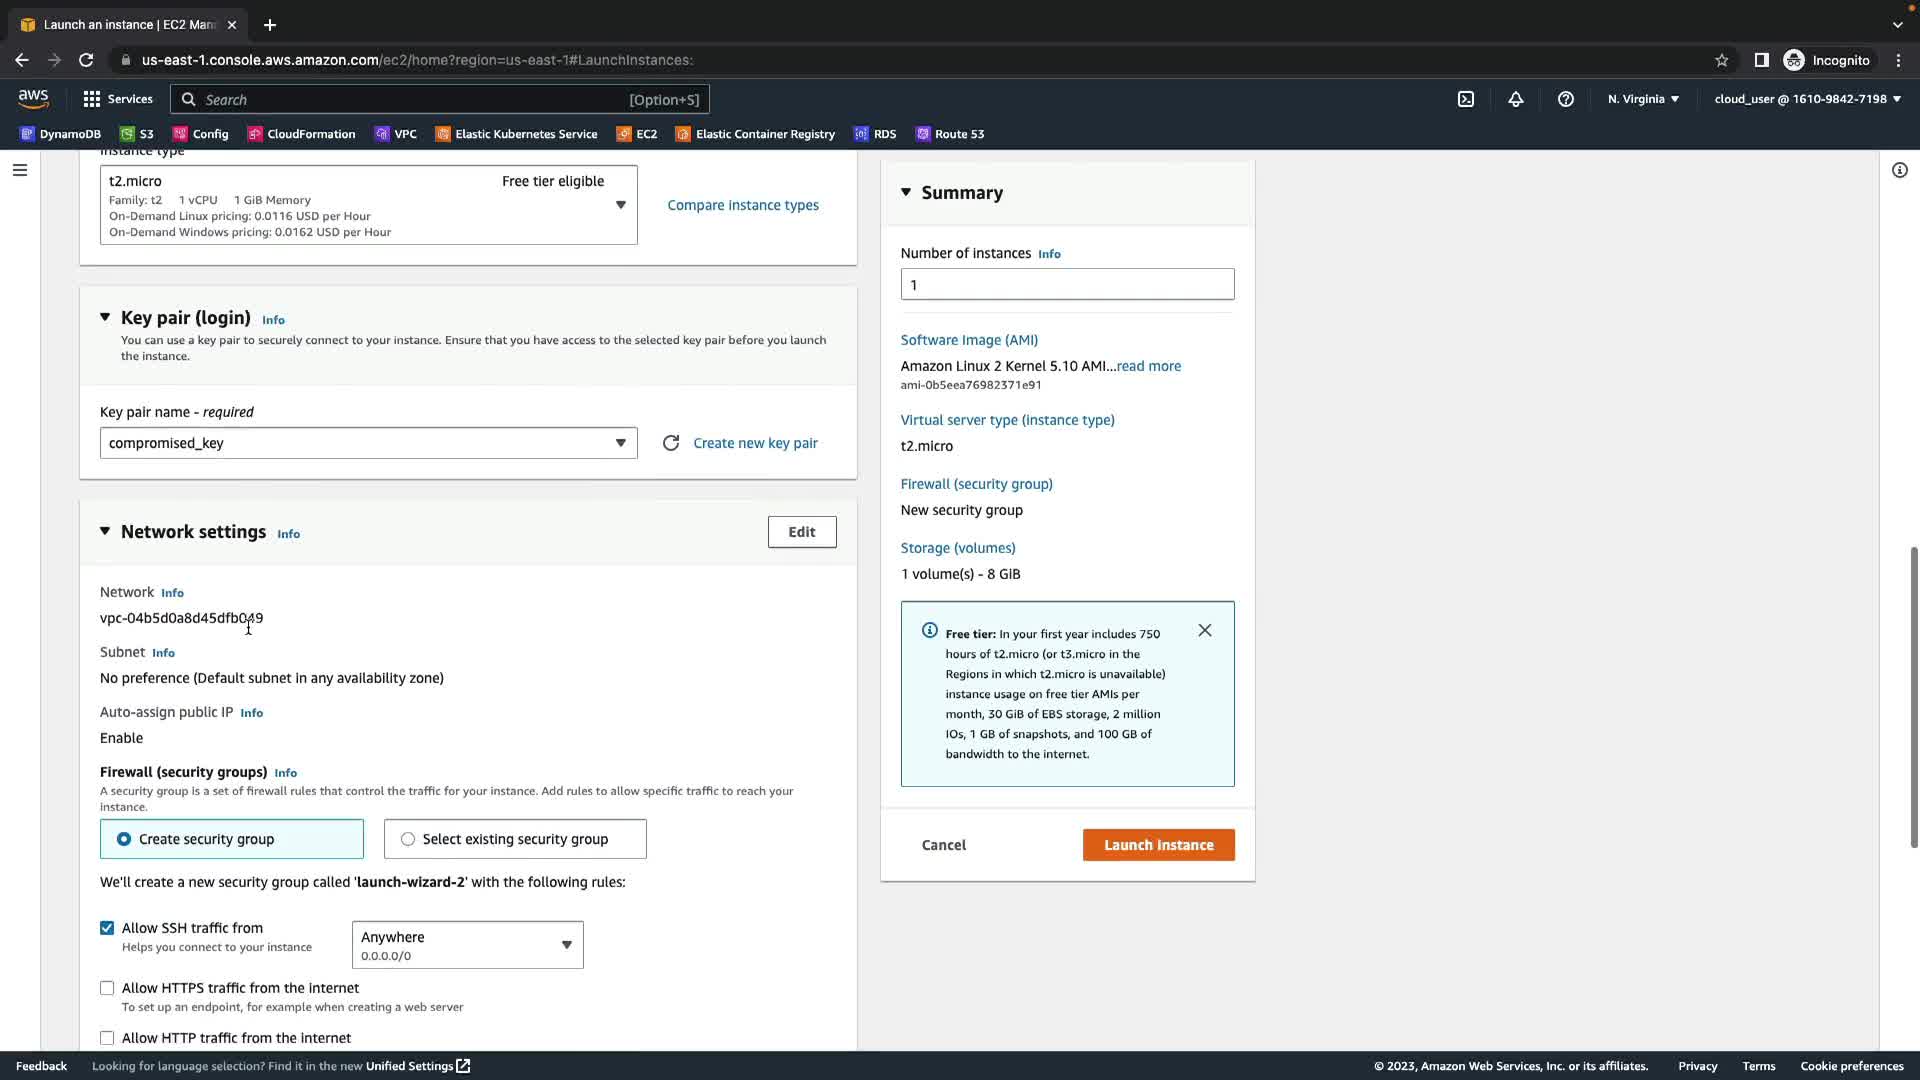This screenshot has width=1920, height=1080.
Task: Open the notifications bell
Action: [x=1515, y=99]
